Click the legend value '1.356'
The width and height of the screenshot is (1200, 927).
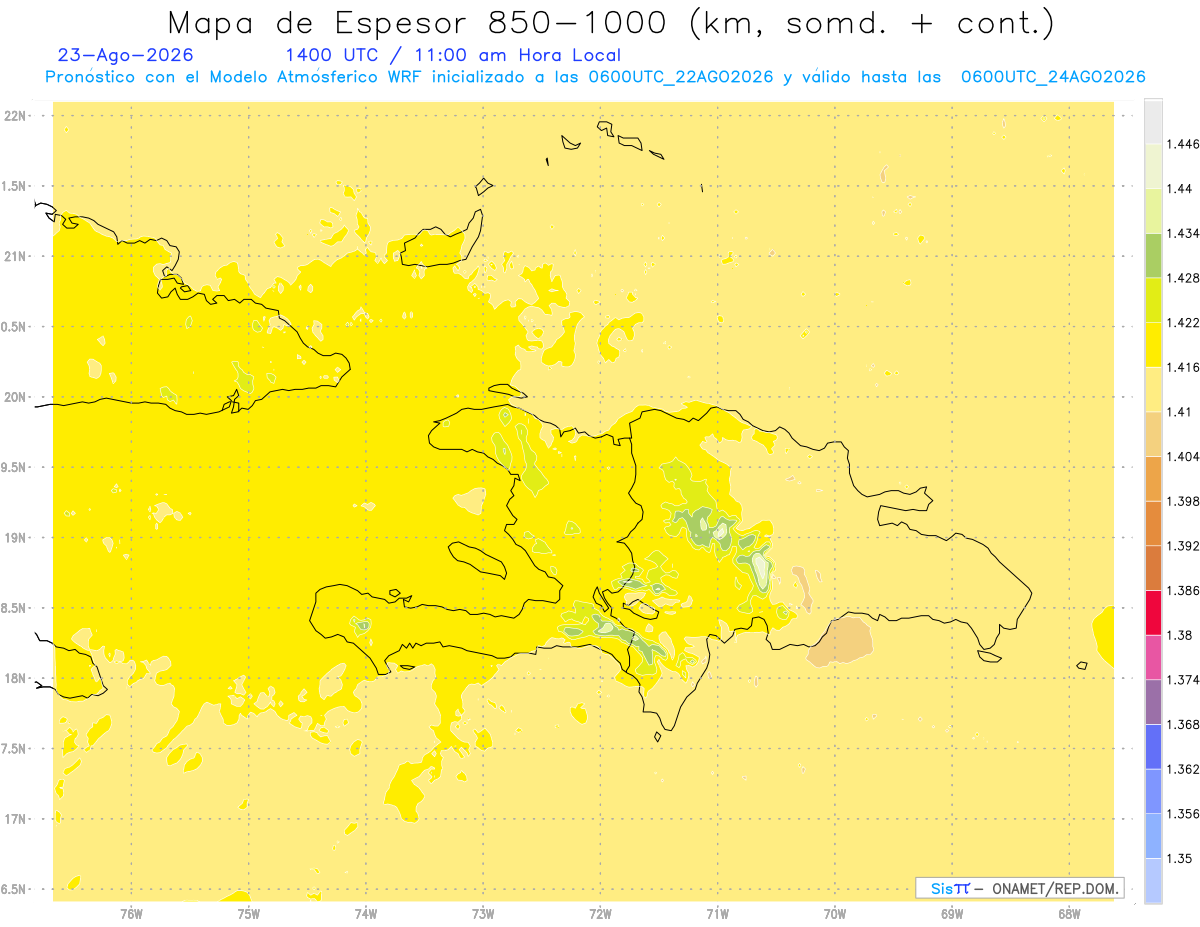[1183, 814]
